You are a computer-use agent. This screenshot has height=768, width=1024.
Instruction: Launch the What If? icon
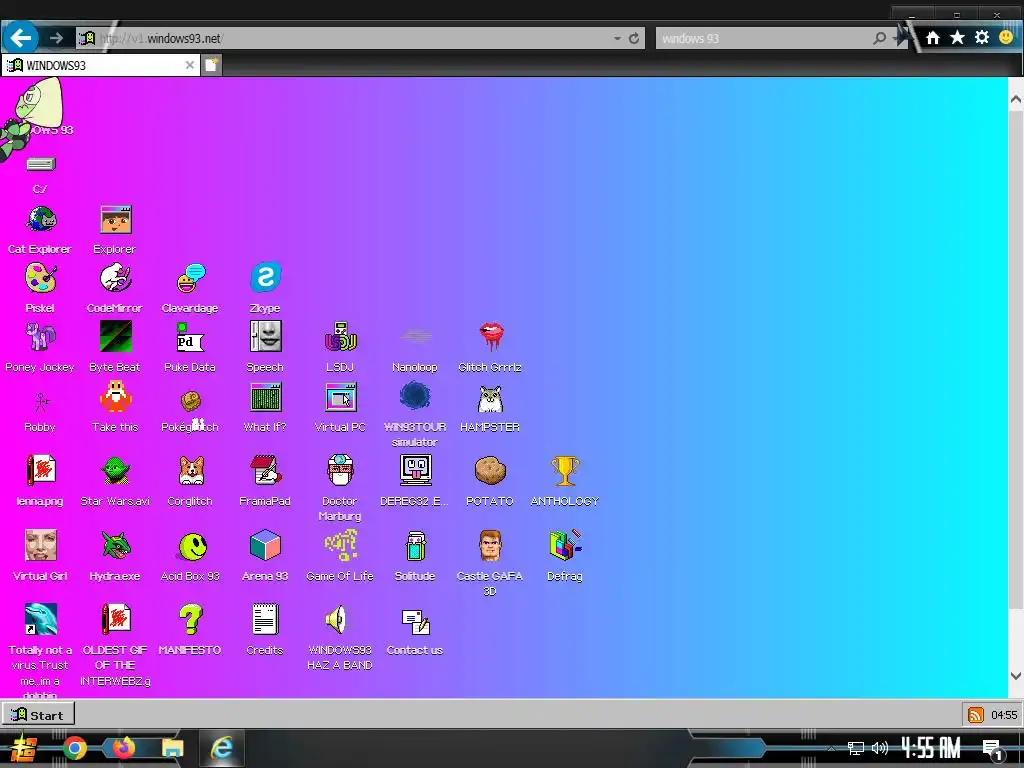[265, 397]
